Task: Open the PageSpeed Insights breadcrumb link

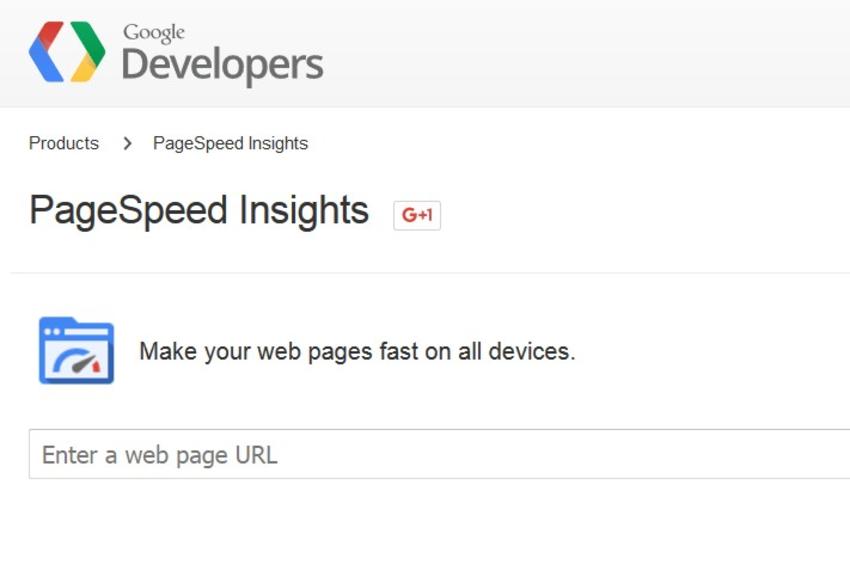Action: (x=230, y=143)
